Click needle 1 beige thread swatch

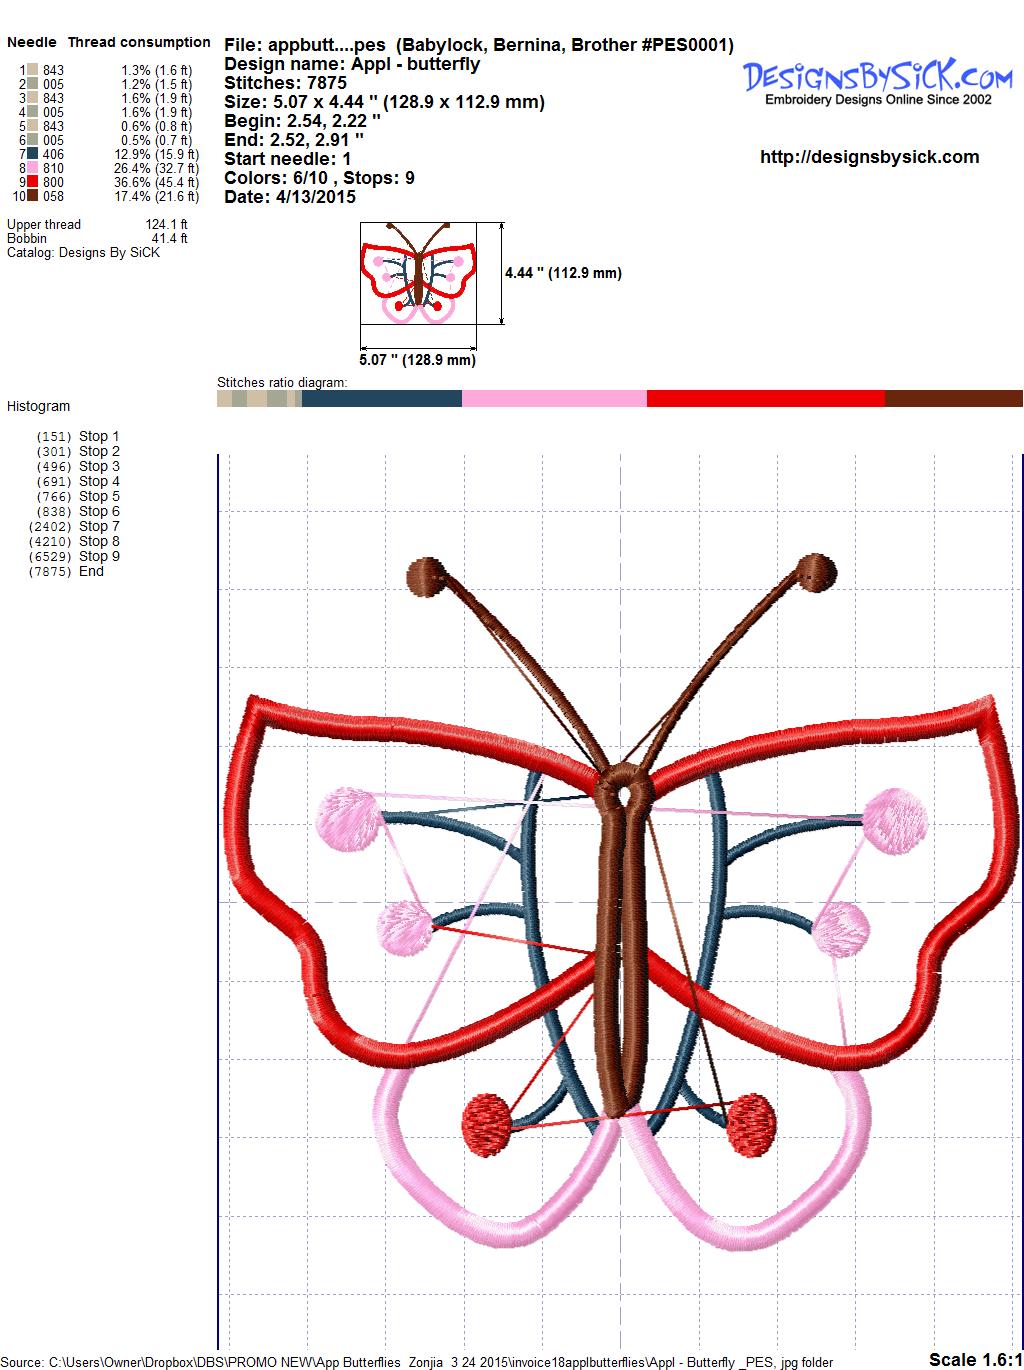click(x=33, y=70)
